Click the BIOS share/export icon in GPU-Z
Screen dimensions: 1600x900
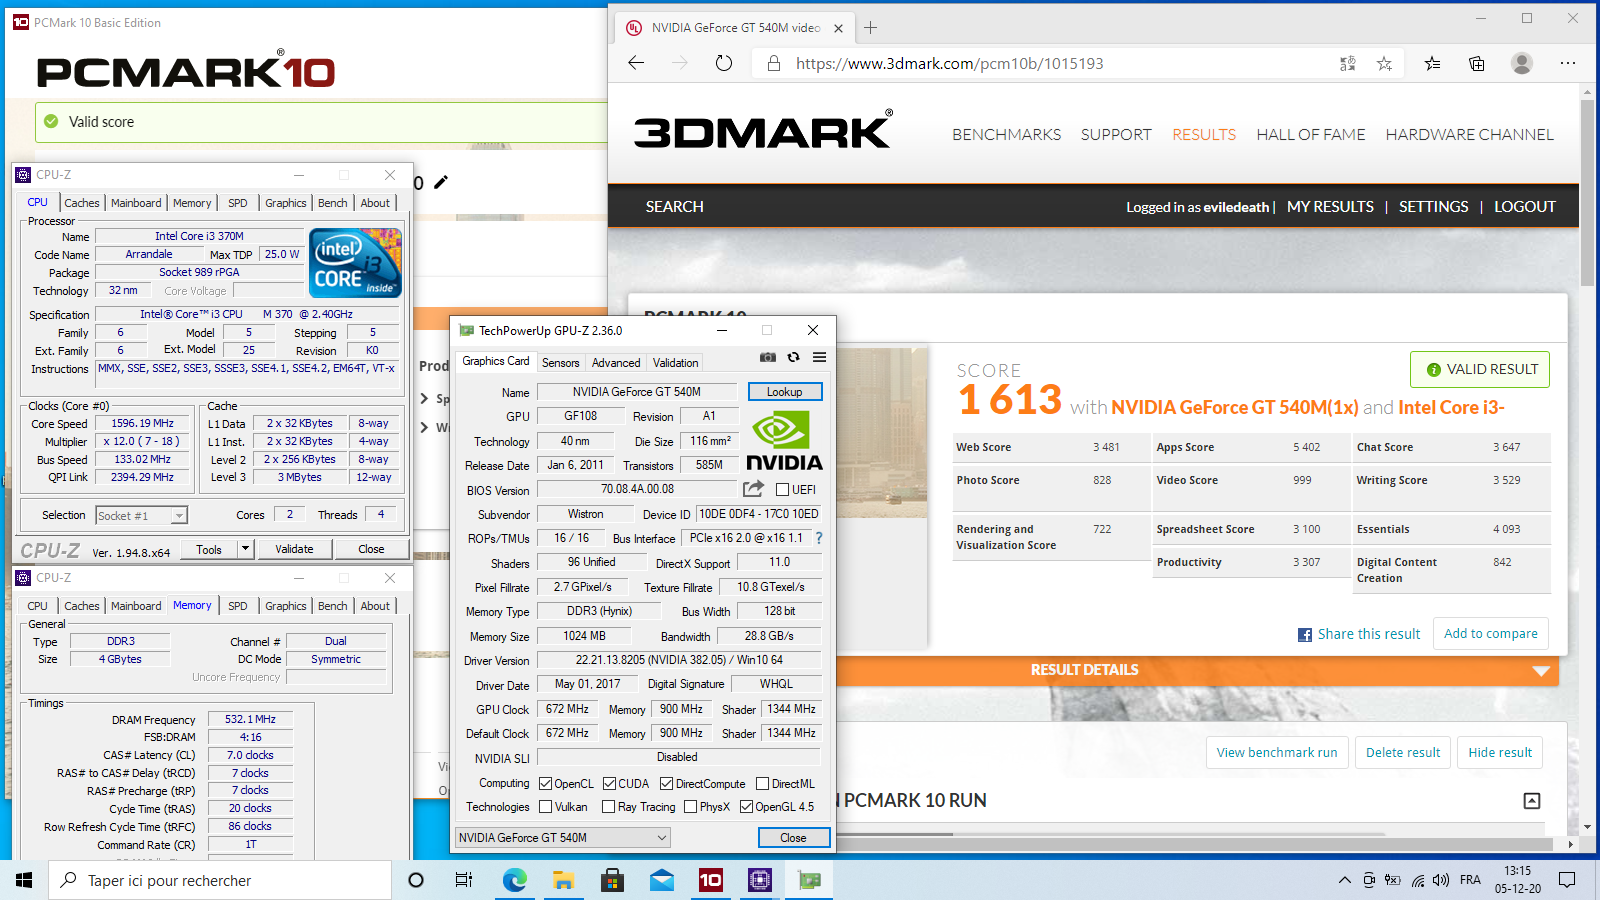(753, 489)
